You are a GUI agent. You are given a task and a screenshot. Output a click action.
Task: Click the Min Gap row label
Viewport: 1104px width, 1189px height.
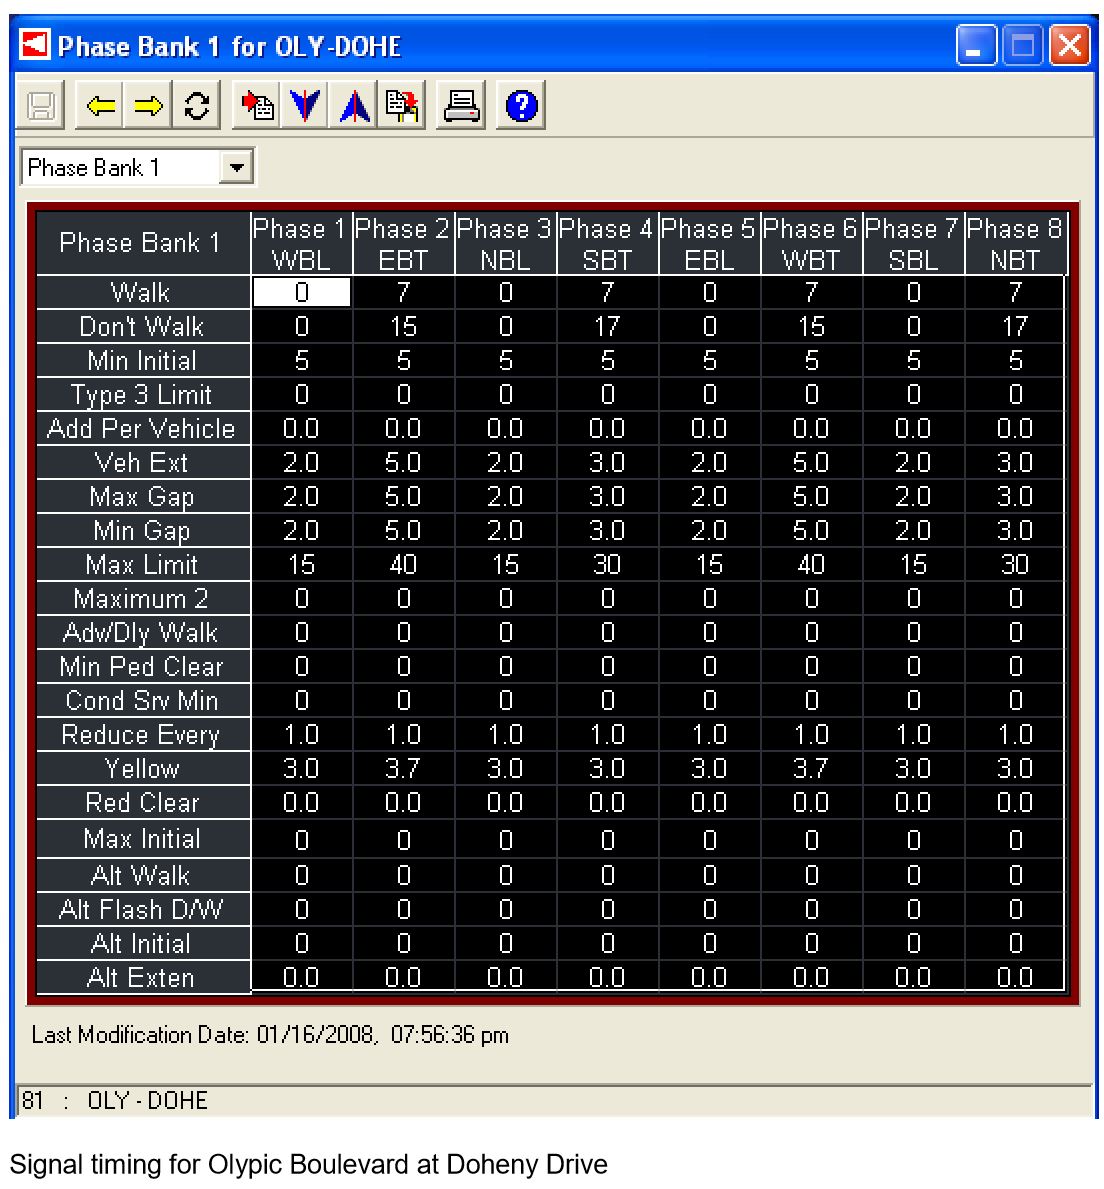(143, 530)
